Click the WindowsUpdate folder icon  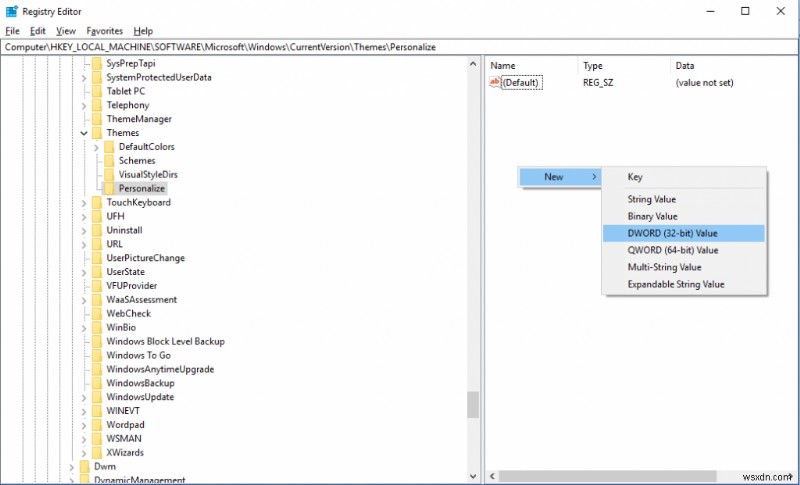[x=97, y=397]
